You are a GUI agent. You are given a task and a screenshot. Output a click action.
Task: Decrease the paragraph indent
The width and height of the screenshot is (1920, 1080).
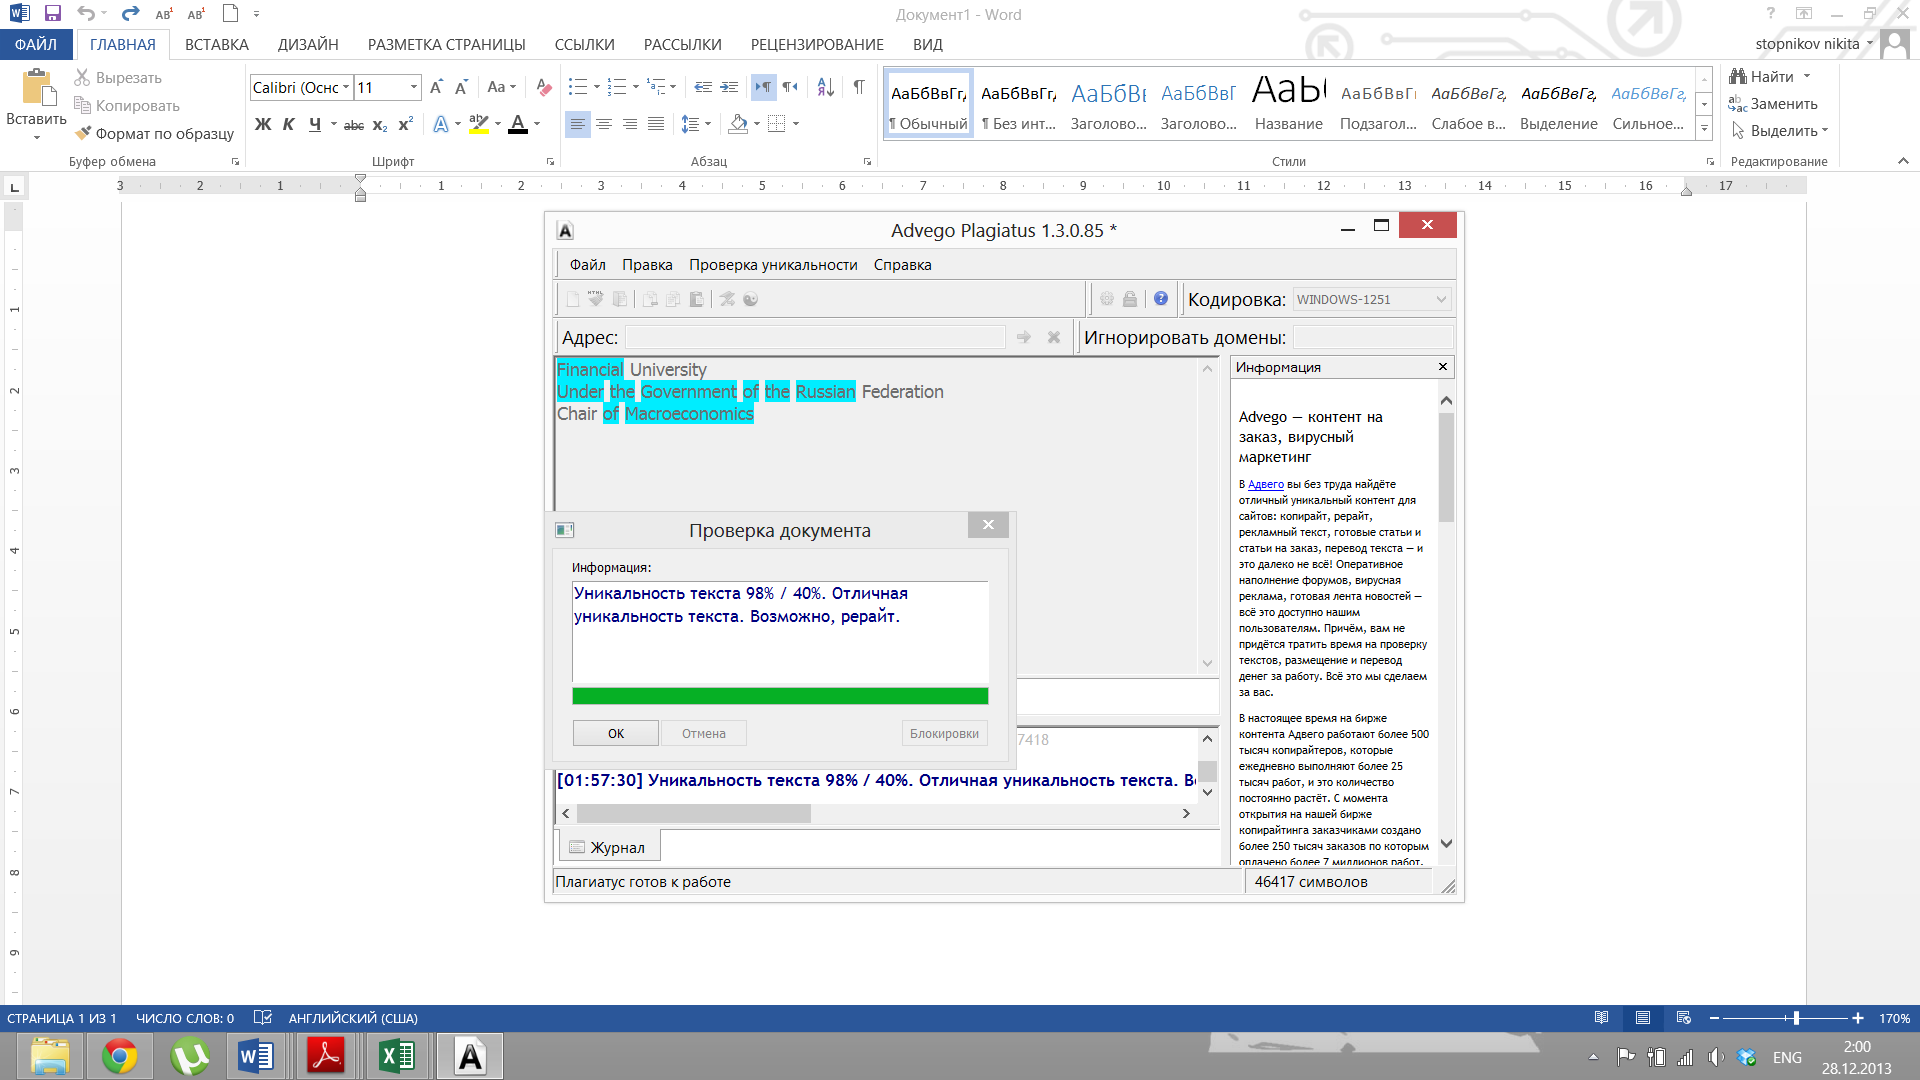pos(703,87)
